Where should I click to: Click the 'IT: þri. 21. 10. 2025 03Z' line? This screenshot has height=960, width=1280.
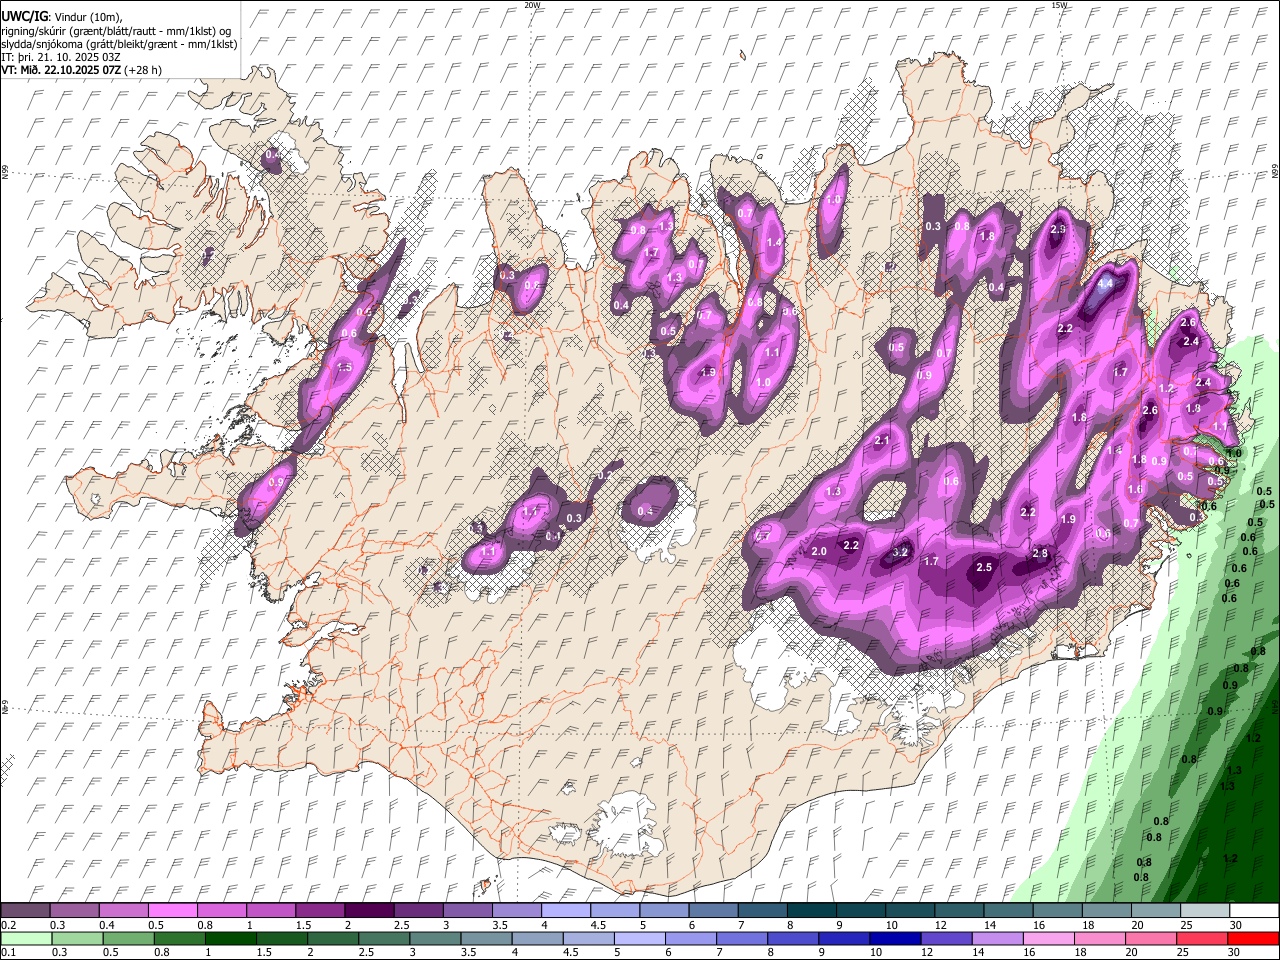(x=60, y=57)
